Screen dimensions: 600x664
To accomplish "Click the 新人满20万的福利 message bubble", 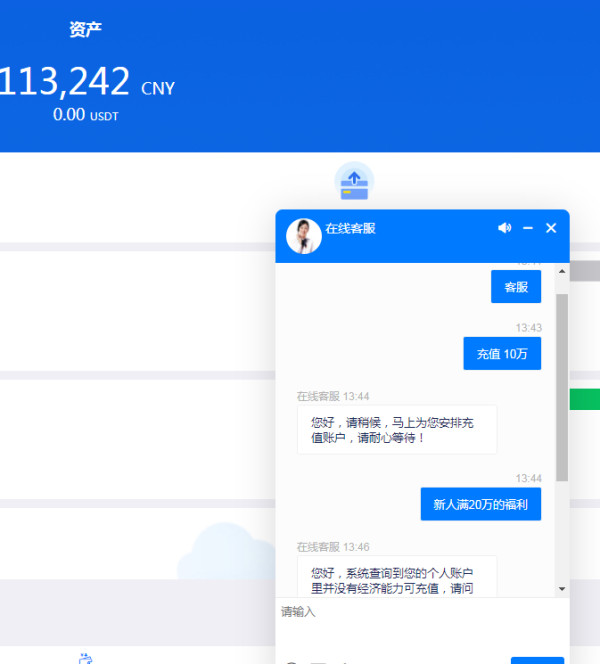I will click(481, 504).
